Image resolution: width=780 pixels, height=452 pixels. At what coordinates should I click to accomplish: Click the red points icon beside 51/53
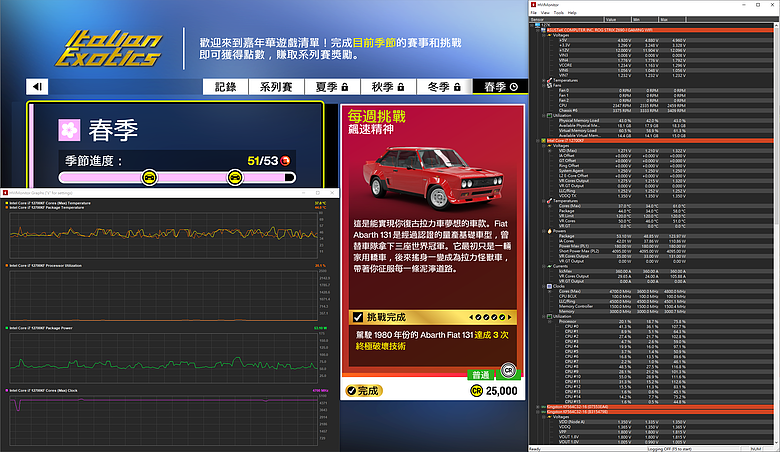(x=285, y=161)
